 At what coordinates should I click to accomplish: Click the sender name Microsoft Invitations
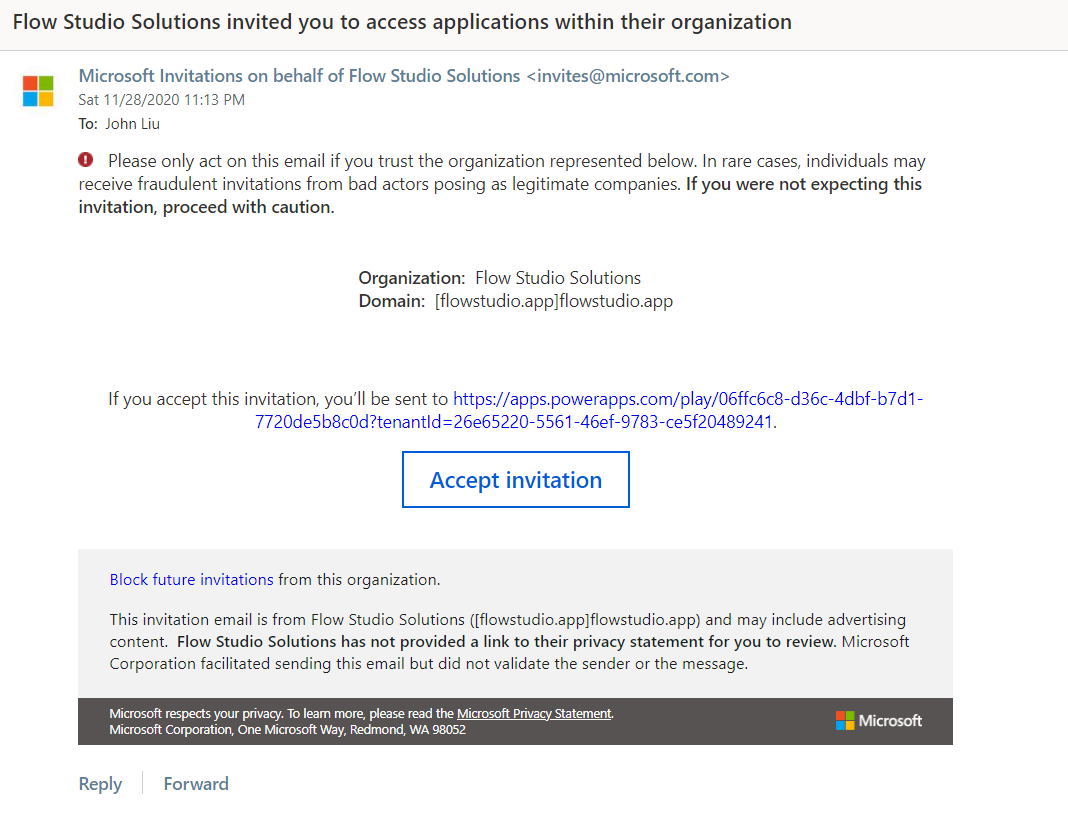click(x=299, y=76)
